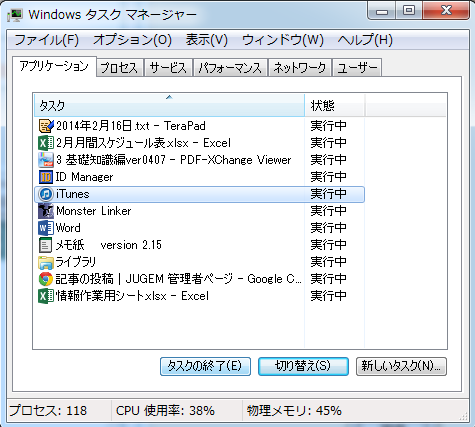The image size is (475, 427).
Task: Switch to the プロセス tab
Action: 120,68
